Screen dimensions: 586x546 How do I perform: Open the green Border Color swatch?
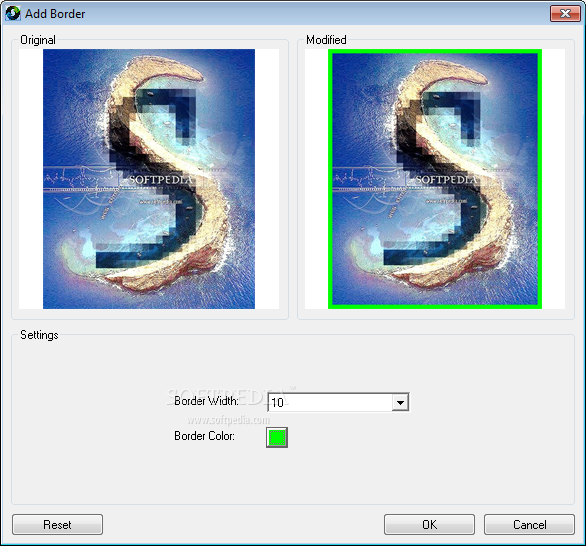pyautogui.click(x=277, y=437)
